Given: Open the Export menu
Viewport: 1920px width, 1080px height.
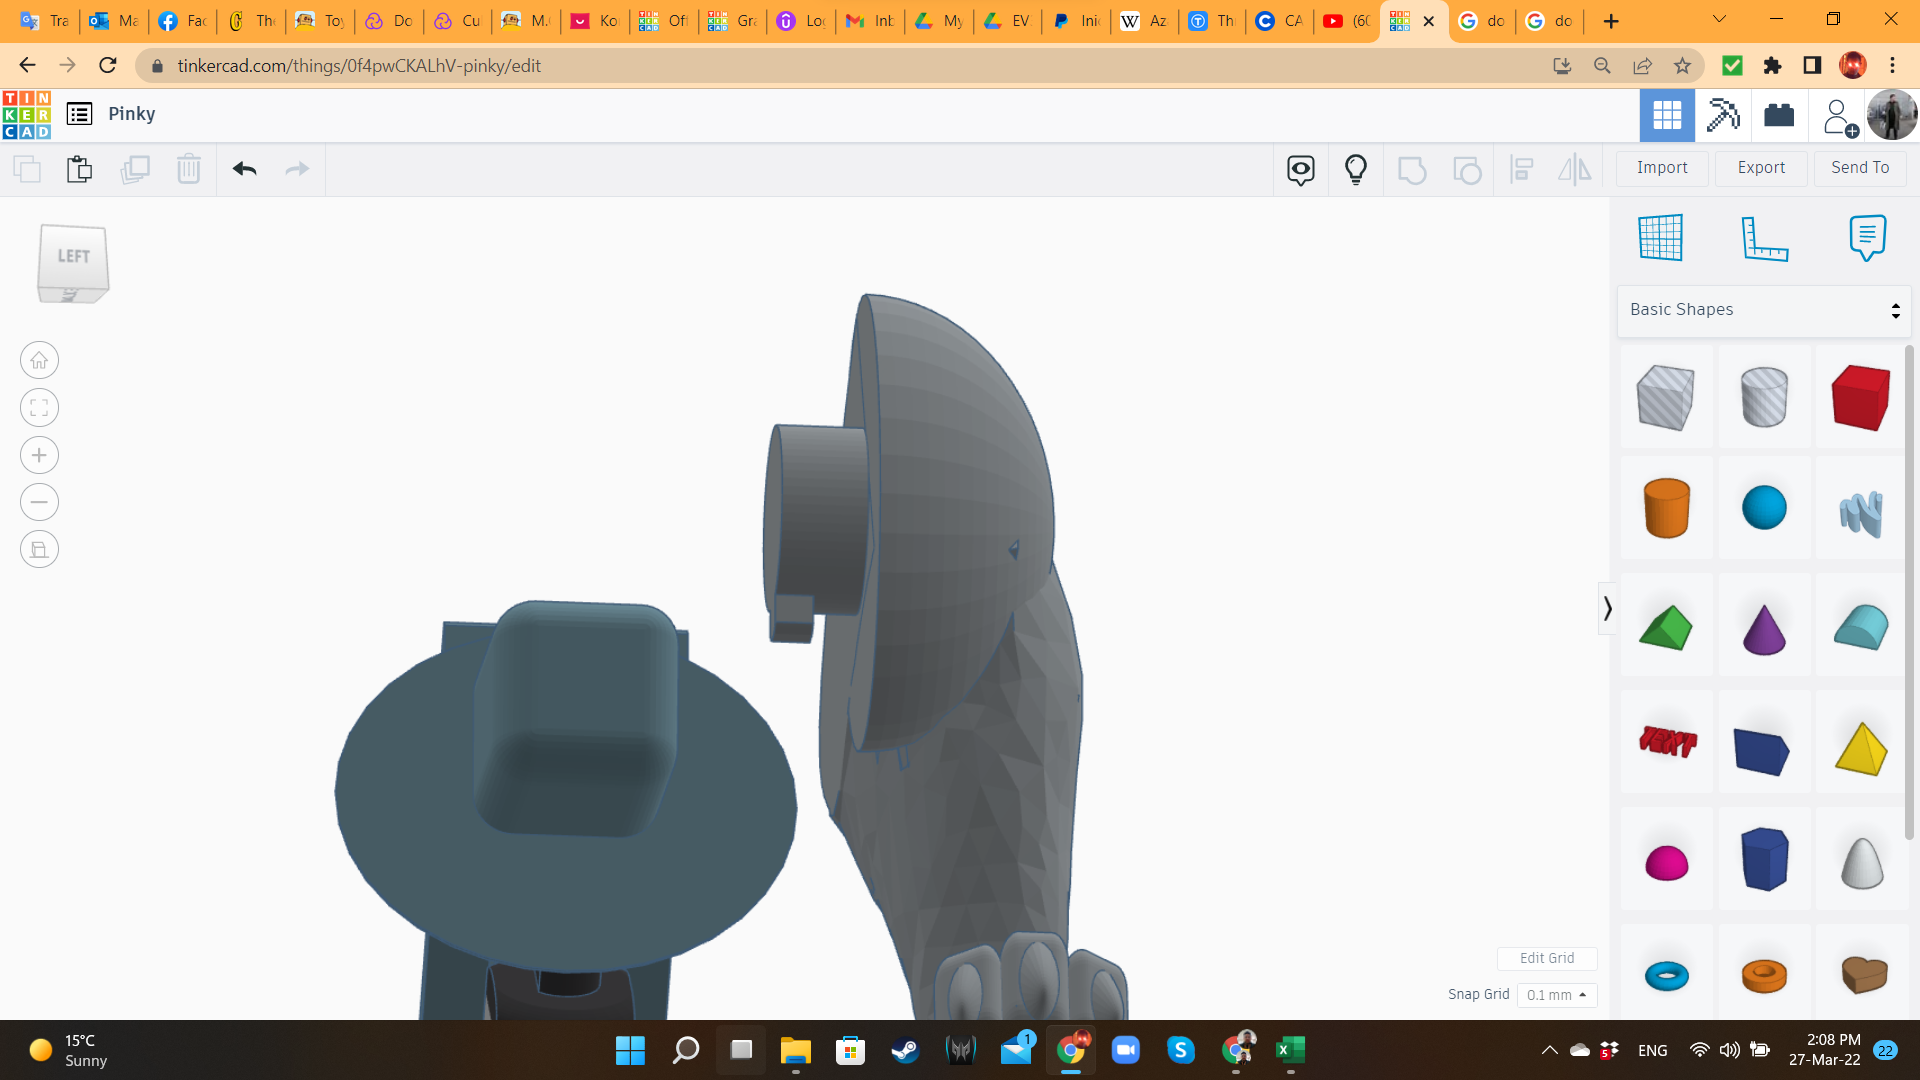Looking at the screenshot, I should 1760,168.
